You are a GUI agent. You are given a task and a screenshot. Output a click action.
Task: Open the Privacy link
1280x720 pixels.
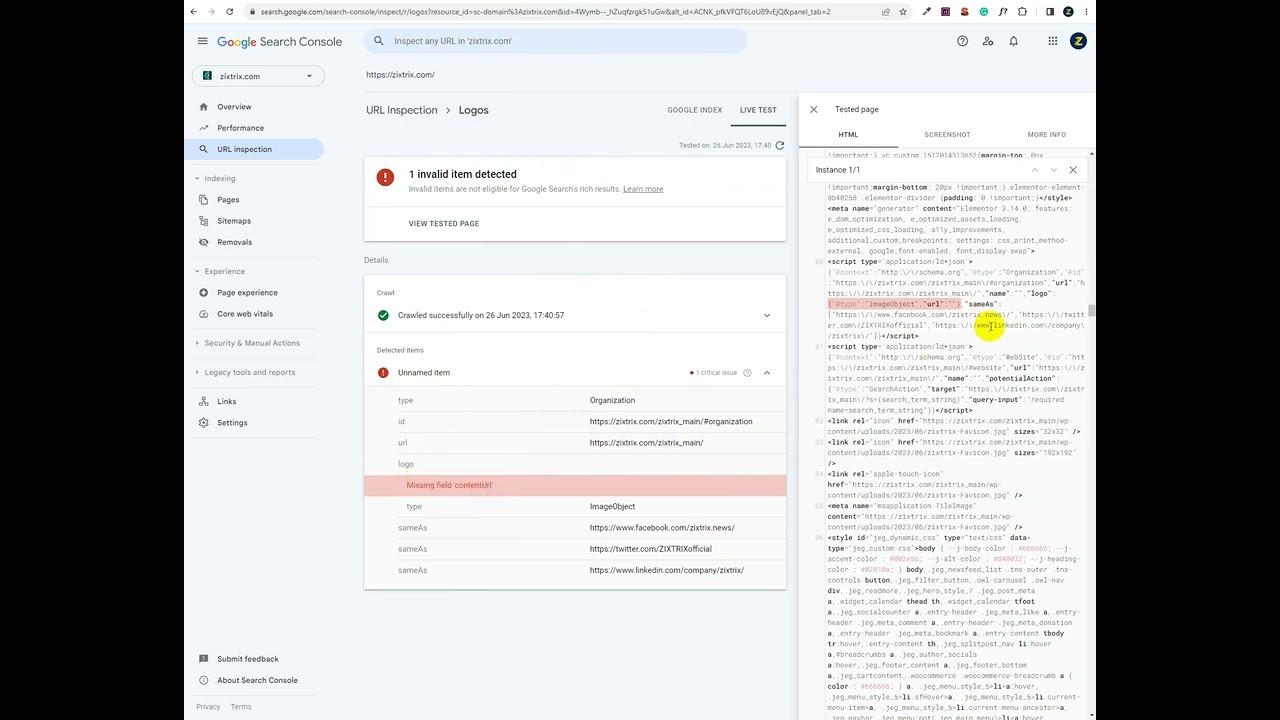pyautogui.click(x=208, y=707)
